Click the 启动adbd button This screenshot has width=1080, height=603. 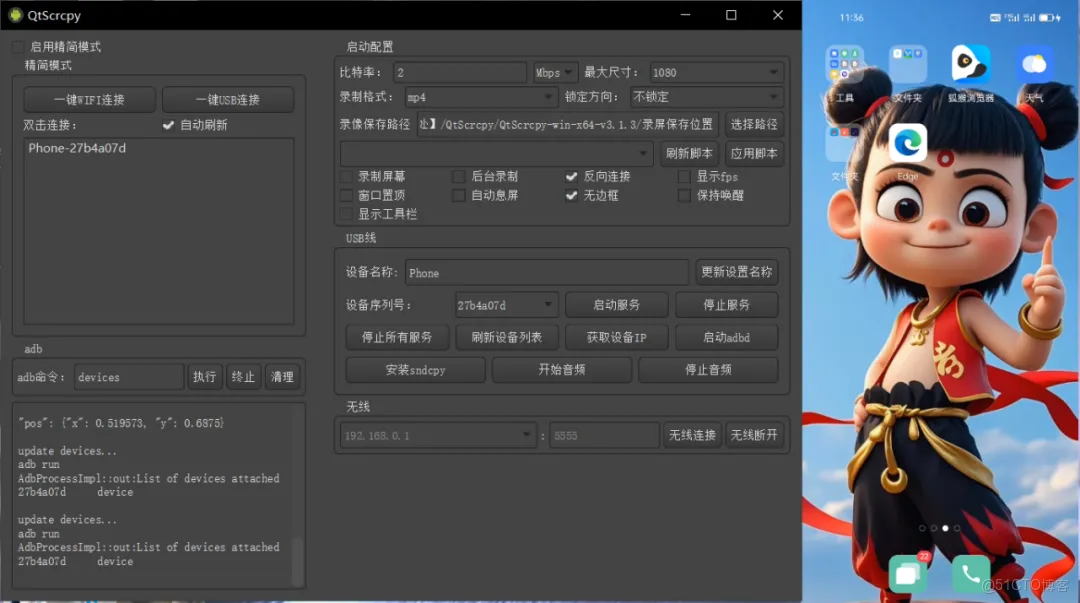pyautogui.click(x=727, y=337)
